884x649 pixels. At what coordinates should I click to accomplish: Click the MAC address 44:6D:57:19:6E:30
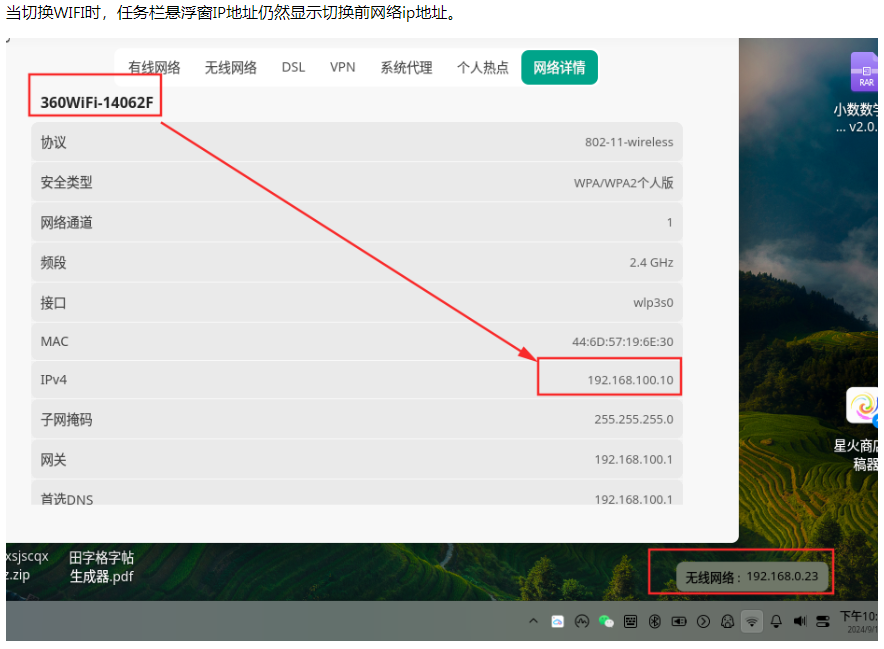point(622,342)
